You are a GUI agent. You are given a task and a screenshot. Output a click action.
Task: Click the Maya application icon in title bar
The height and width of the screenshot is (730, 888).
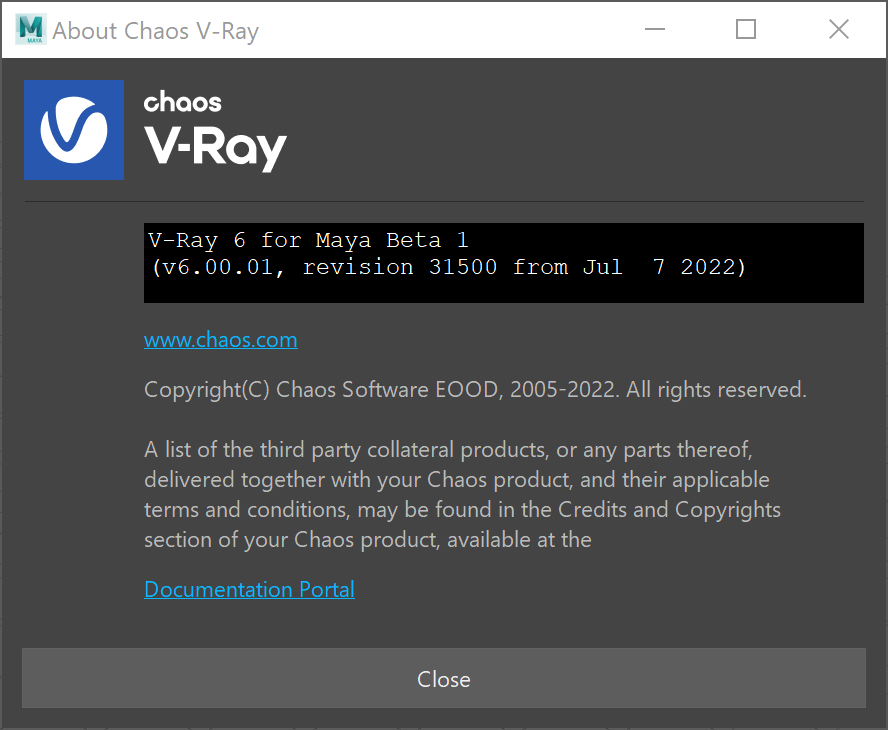31,29
